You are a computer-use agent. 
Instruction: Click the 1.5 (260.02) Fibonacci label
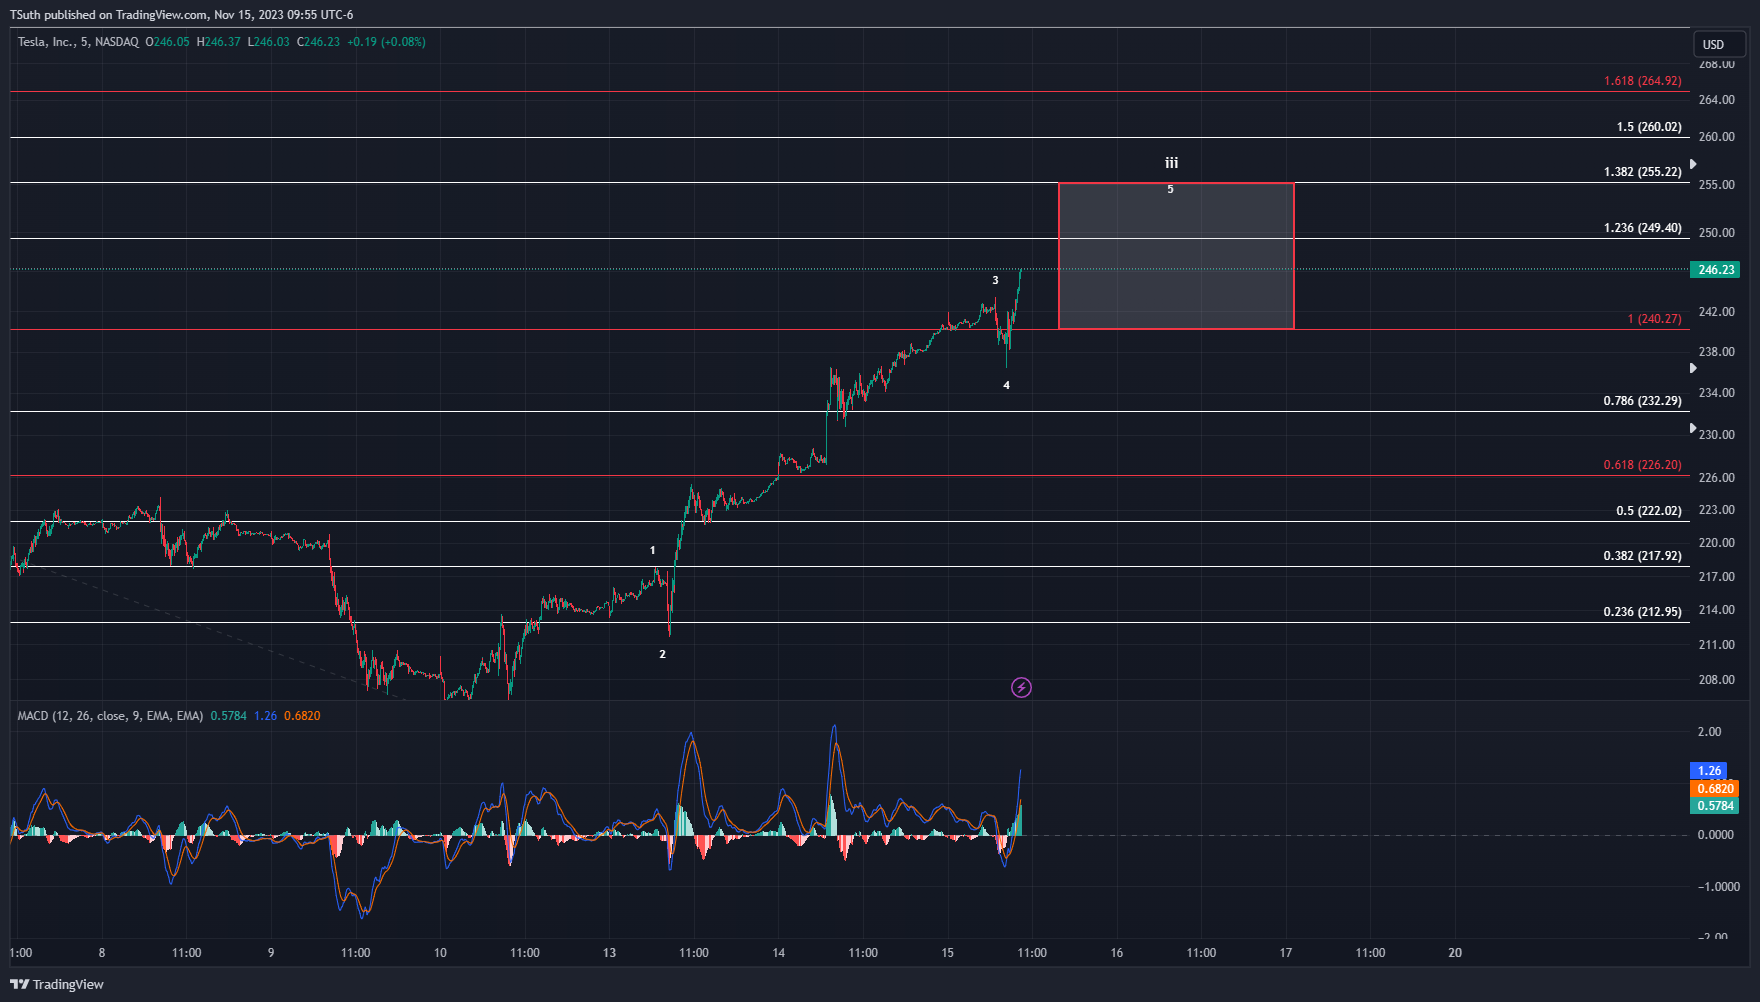click(x=1649, y=127)
